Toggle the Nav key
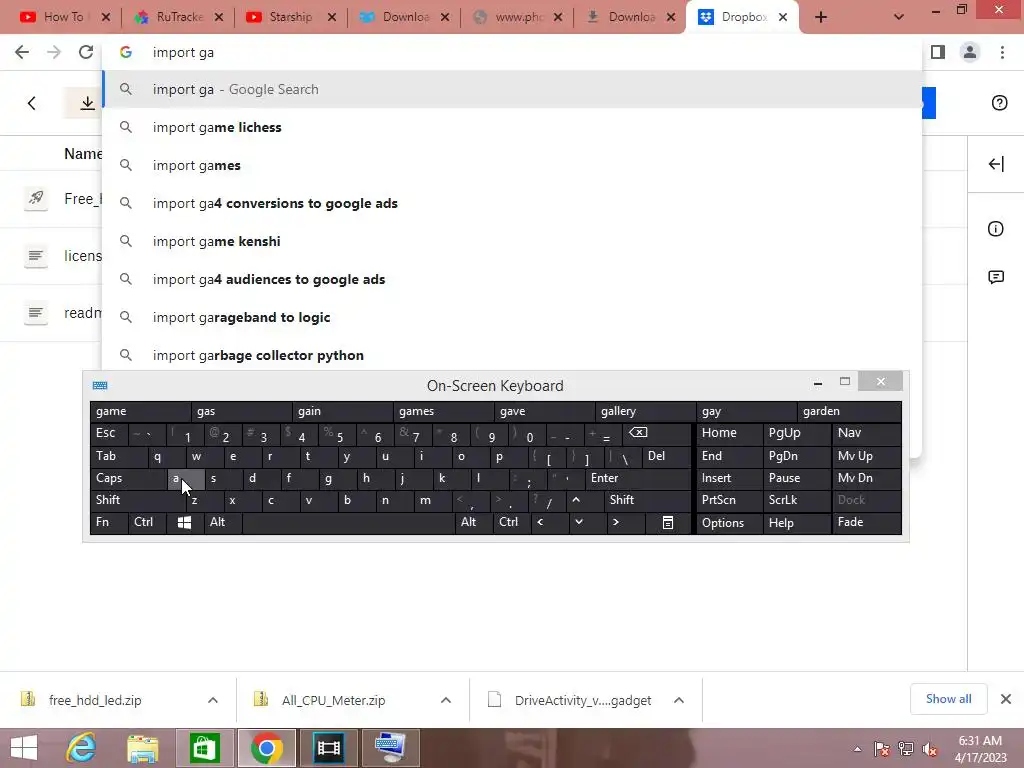The image size is (1024, 768). tap(867, 434)
